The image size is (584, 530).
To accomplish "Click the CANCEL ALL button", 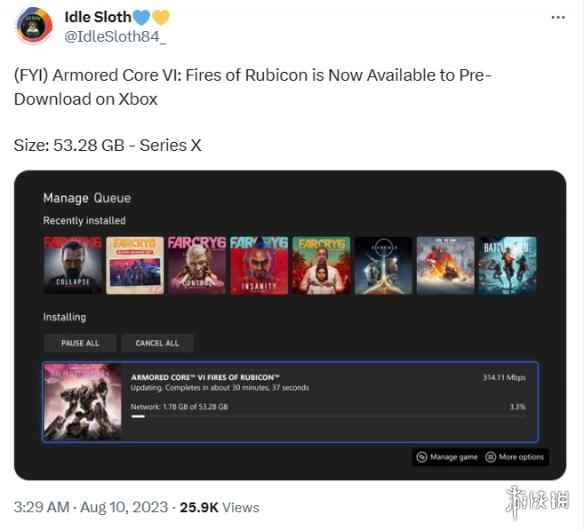I will point(157,343).
